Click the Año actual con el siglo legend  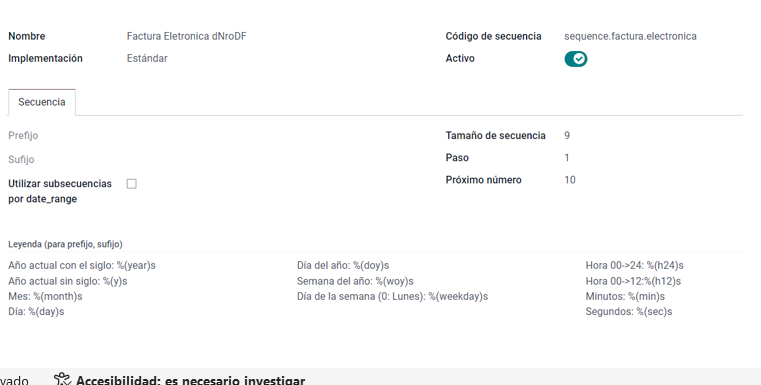coord(82,266)
